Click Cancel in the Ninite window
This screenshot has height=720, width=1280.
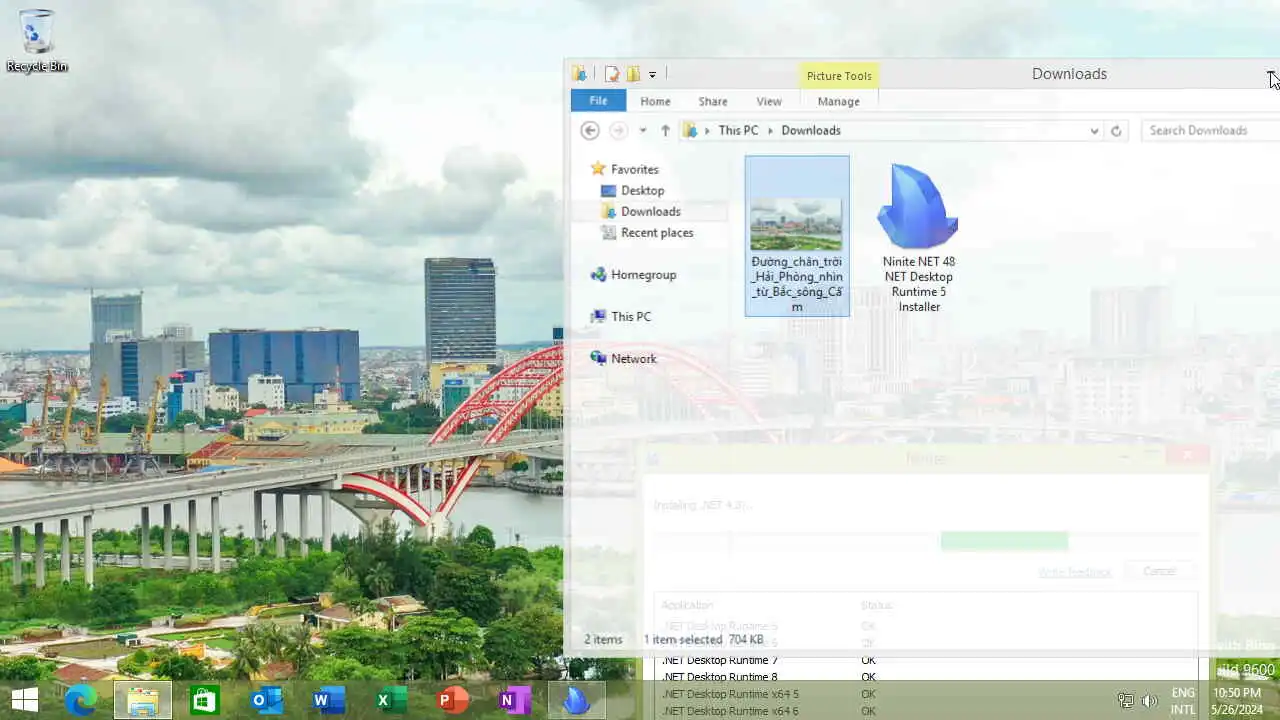(x=1159, y=571)
